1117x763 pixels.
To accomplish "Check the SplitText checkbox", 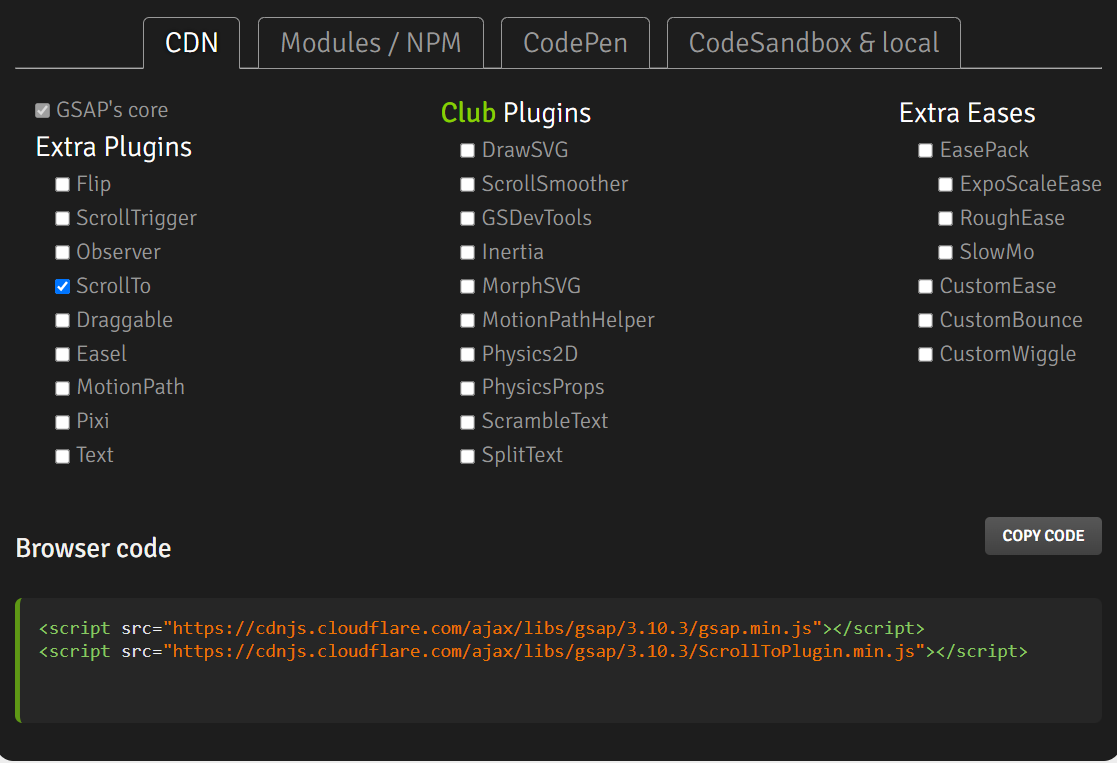I will point(467,456).
